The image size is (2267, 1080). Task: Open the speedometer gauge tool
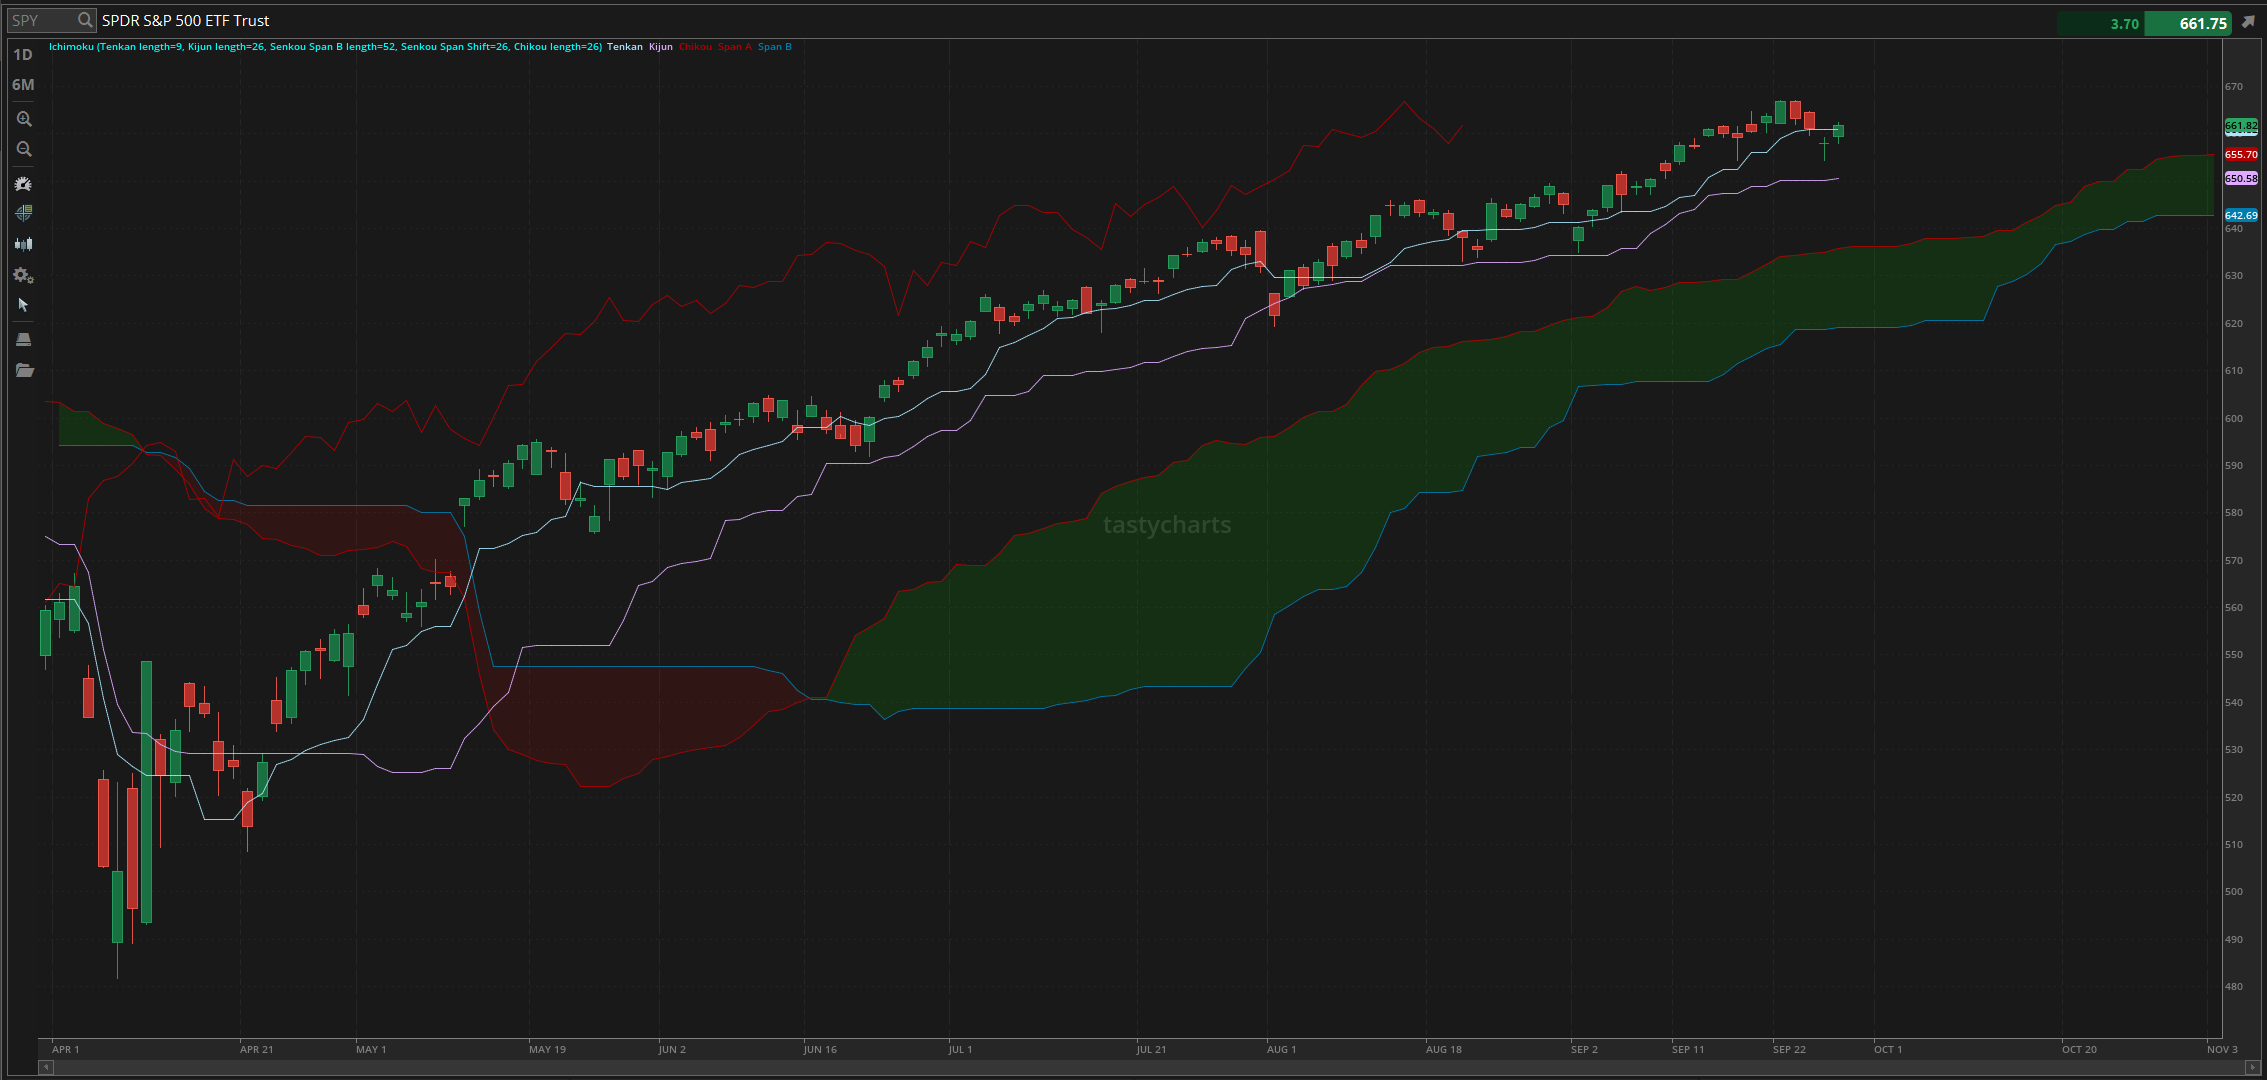pos(24,184)
